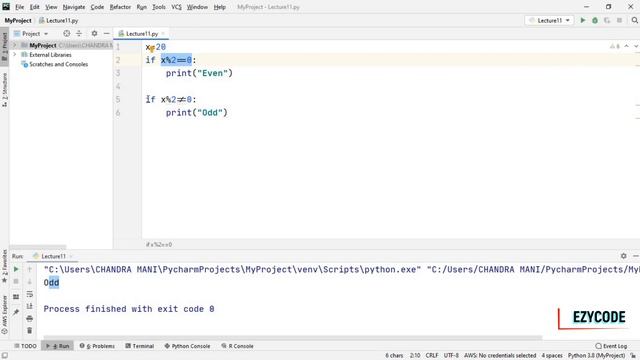640x360 pixels.
Task: Run Lecture11 with the green play button
Action: coord(583,20)
